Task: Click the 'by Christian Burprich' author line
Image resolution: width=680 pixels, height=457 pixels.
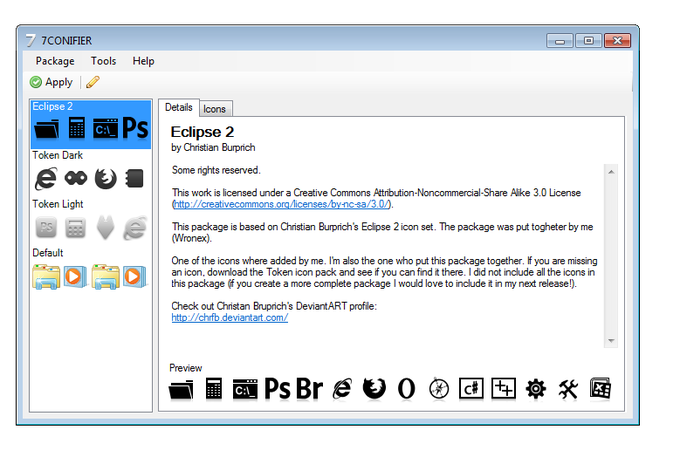Action: [x=213, y=147]
